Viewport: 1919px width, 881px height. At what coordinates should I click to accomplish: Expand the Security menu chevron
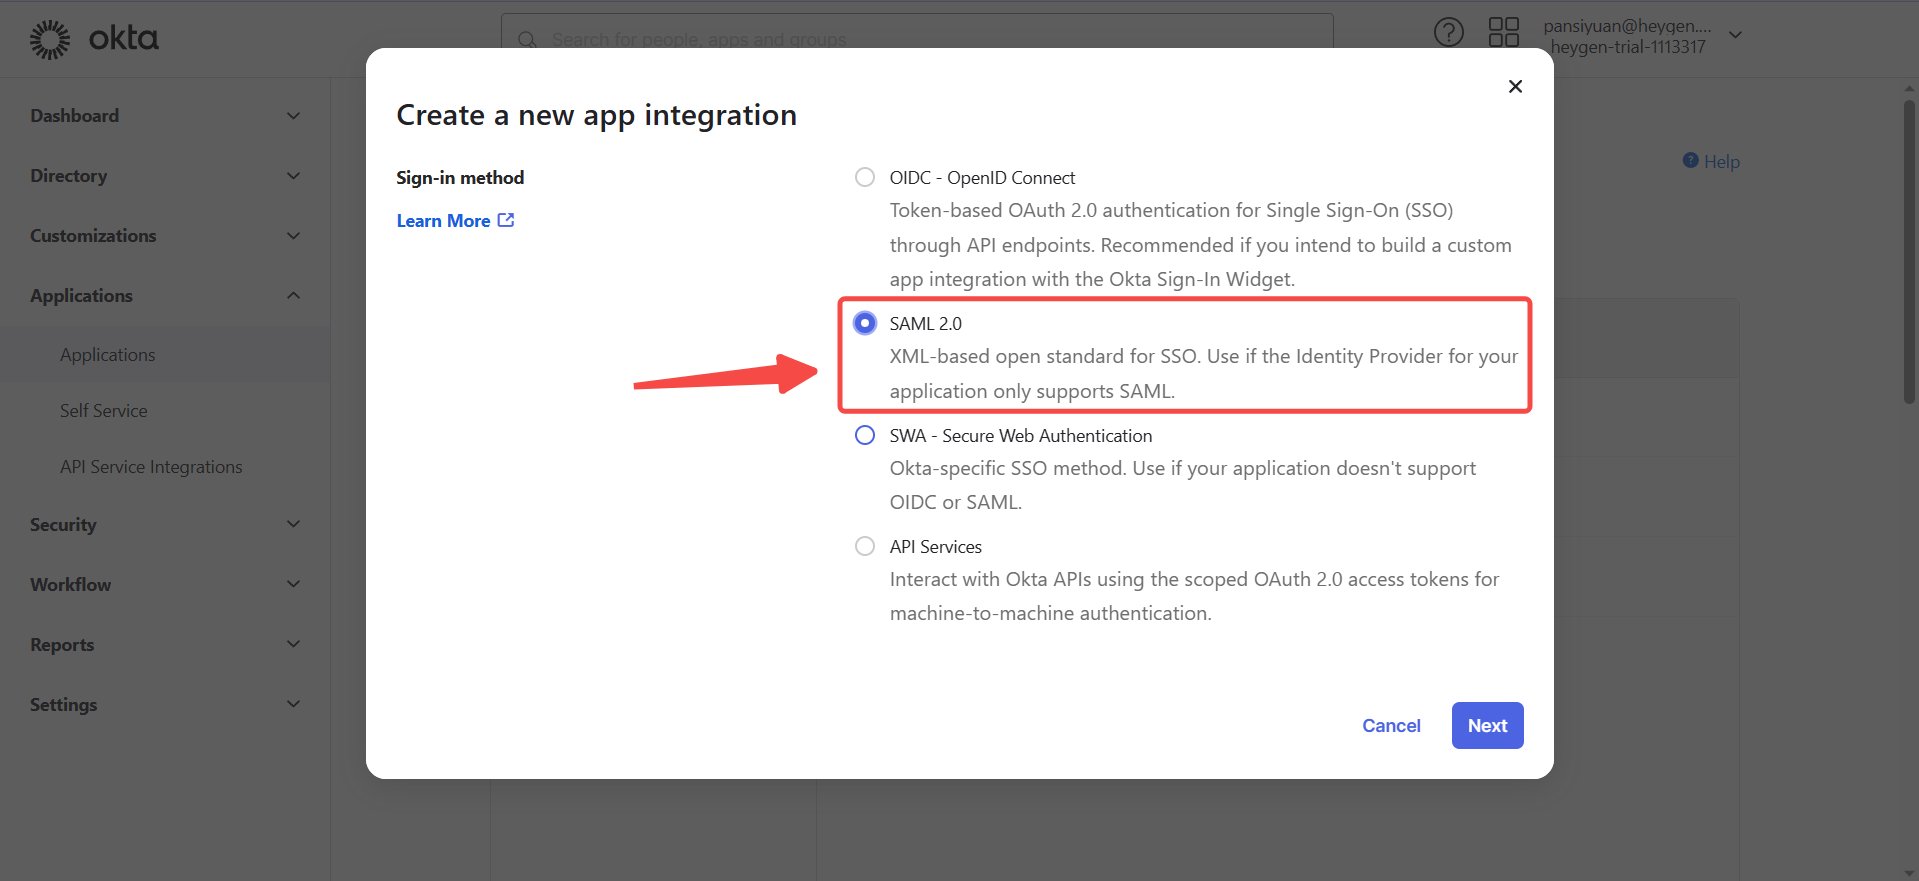(293, 524)
